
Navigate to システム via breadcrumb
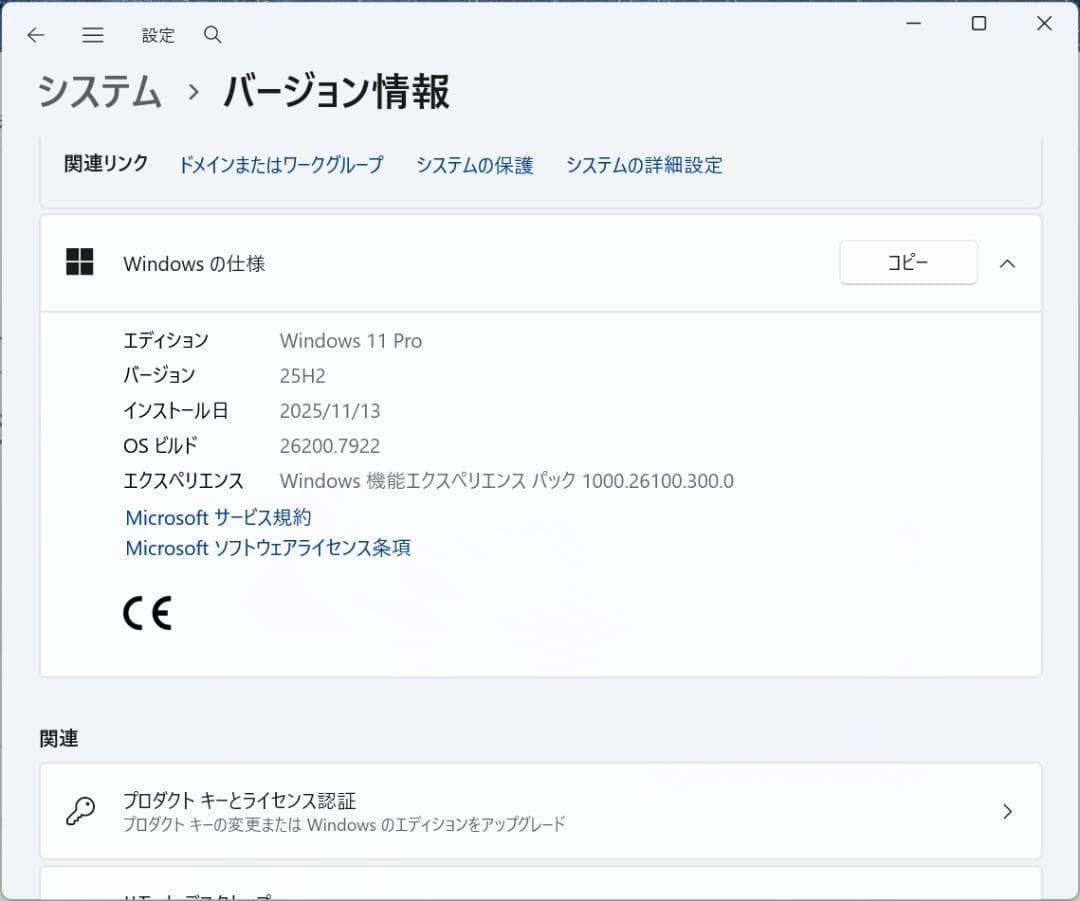click(98, 91)
